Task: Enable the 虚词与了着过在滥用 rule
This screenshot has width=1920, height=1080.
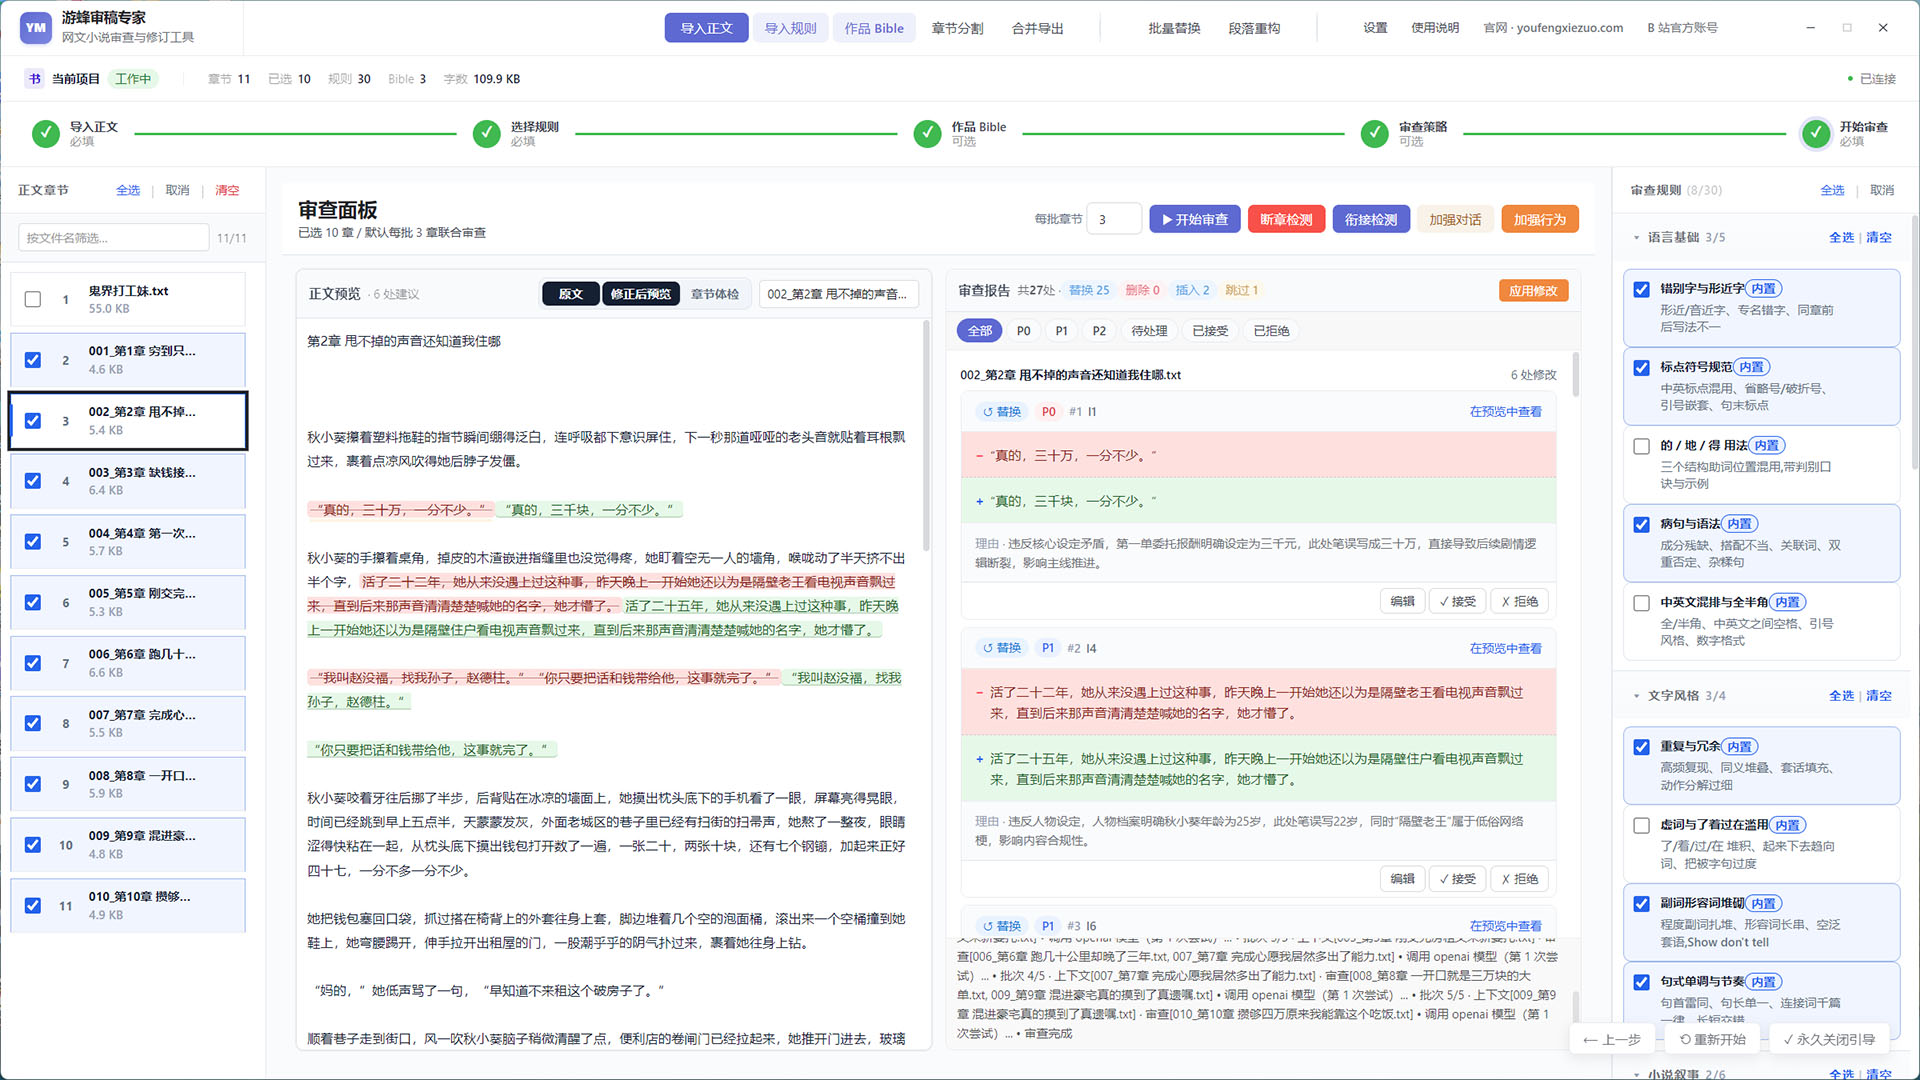Action: click(1641, 825)
